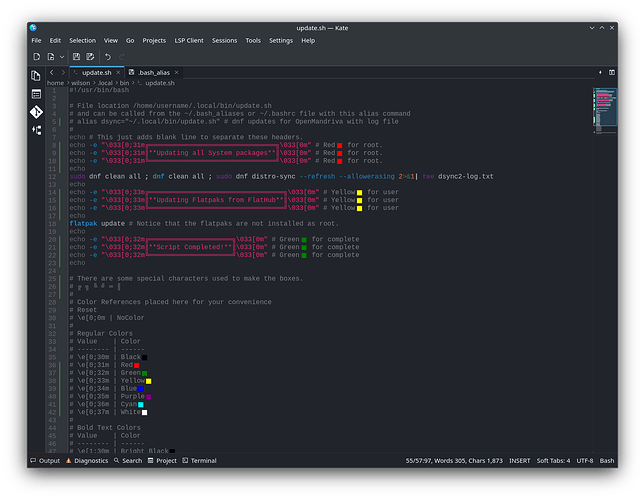Switch to the .bash_alias tab
Screen dimensions: 644x500
[154, 73]
